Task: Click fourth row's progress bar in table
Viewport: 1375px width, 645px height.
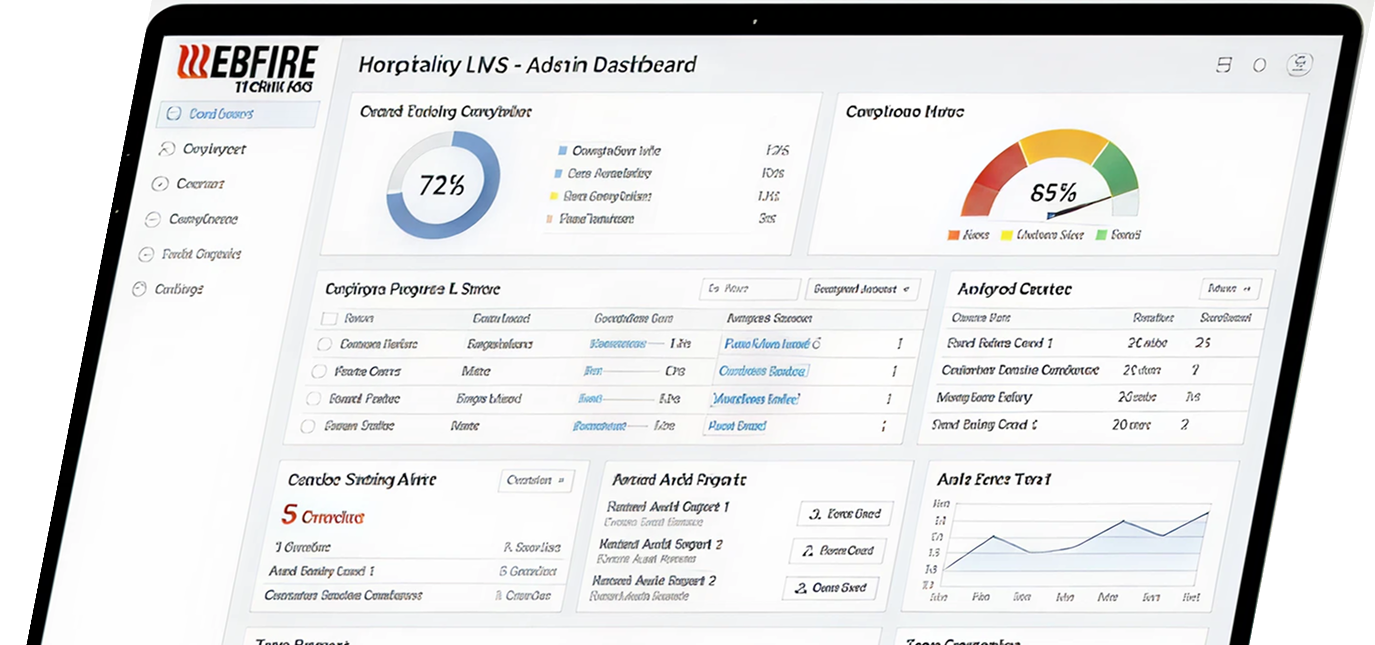Action: [612, 426]
